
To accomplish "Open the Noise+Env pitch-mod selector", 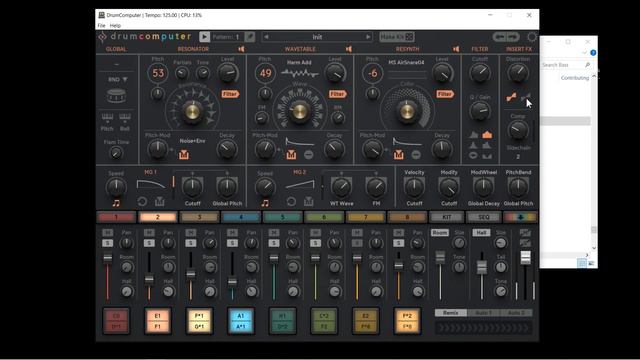I will (x=192, y=141).
